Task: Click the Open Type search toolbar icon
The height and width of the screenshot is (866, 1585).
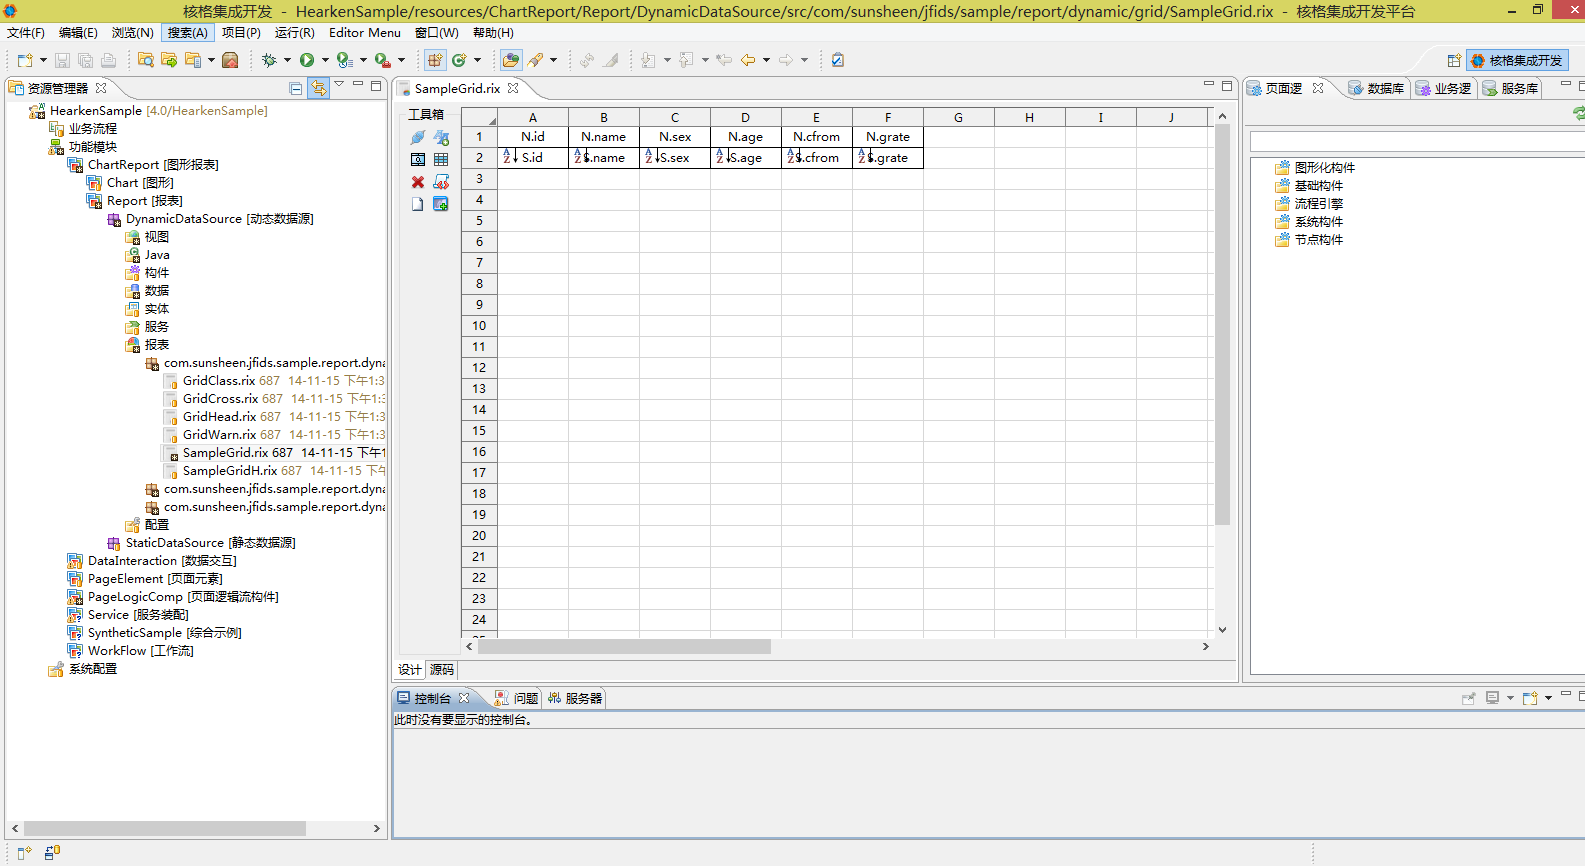Action: pyautogui.click(x=146, y=60)
